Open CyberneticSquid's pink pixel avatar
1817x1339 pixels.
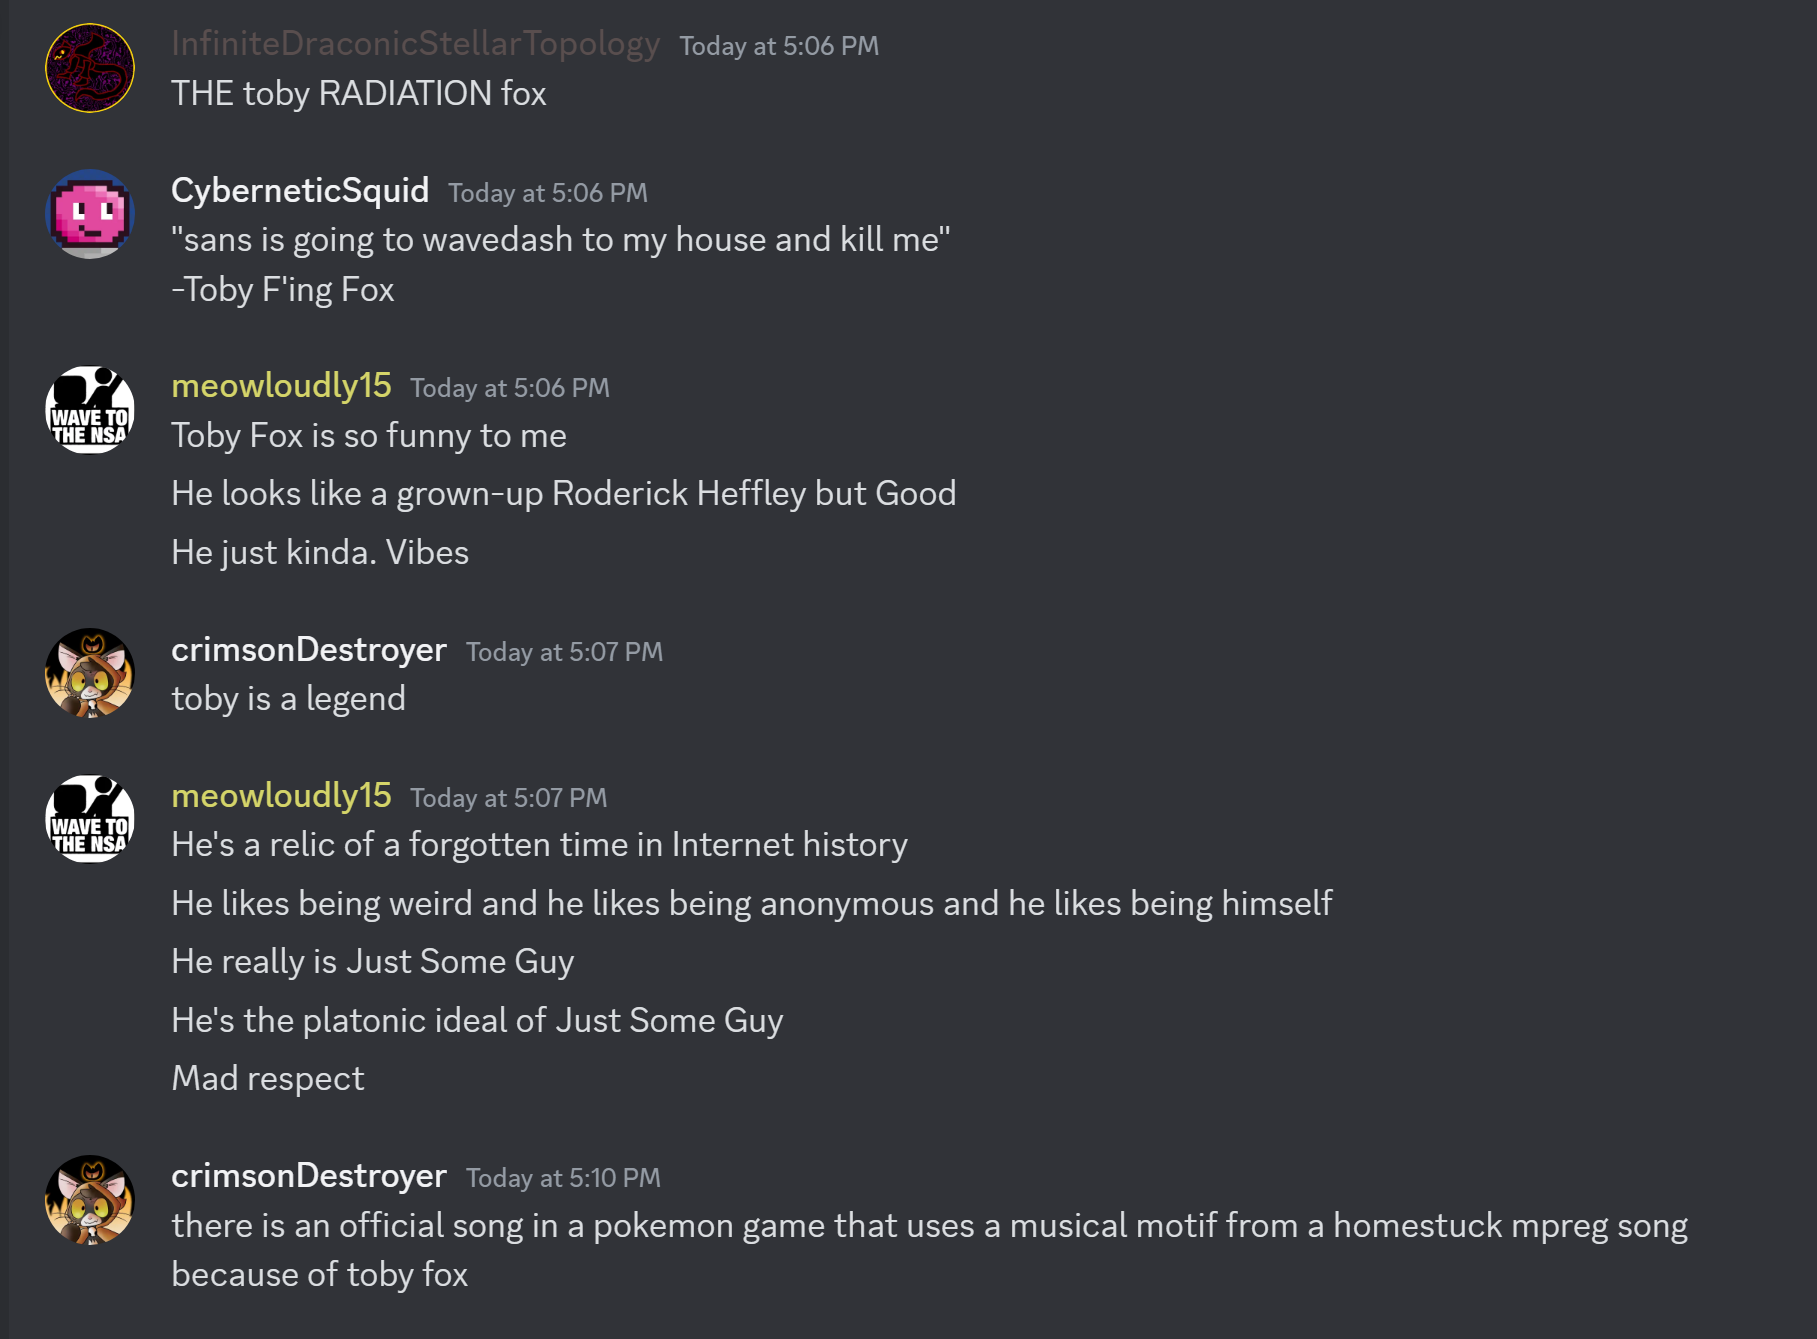(90, 214)
